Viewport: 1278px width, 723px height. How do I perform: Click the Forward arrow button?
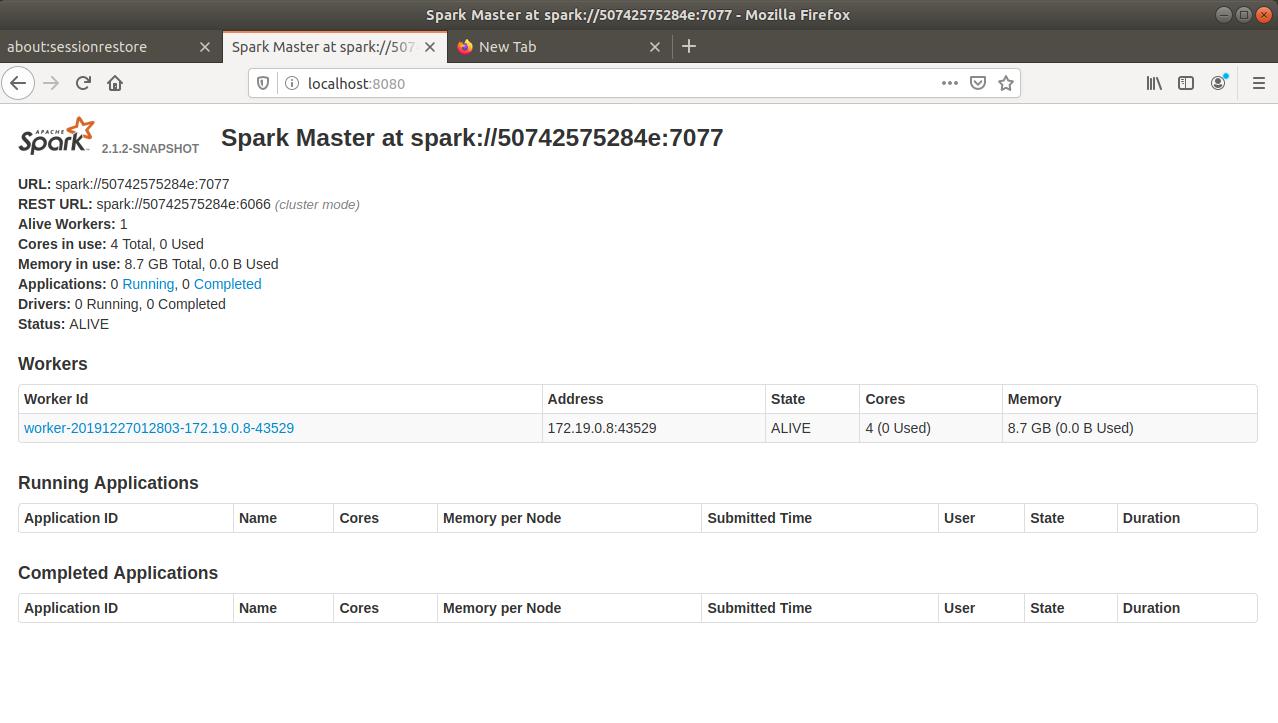(x=51, y=83)
